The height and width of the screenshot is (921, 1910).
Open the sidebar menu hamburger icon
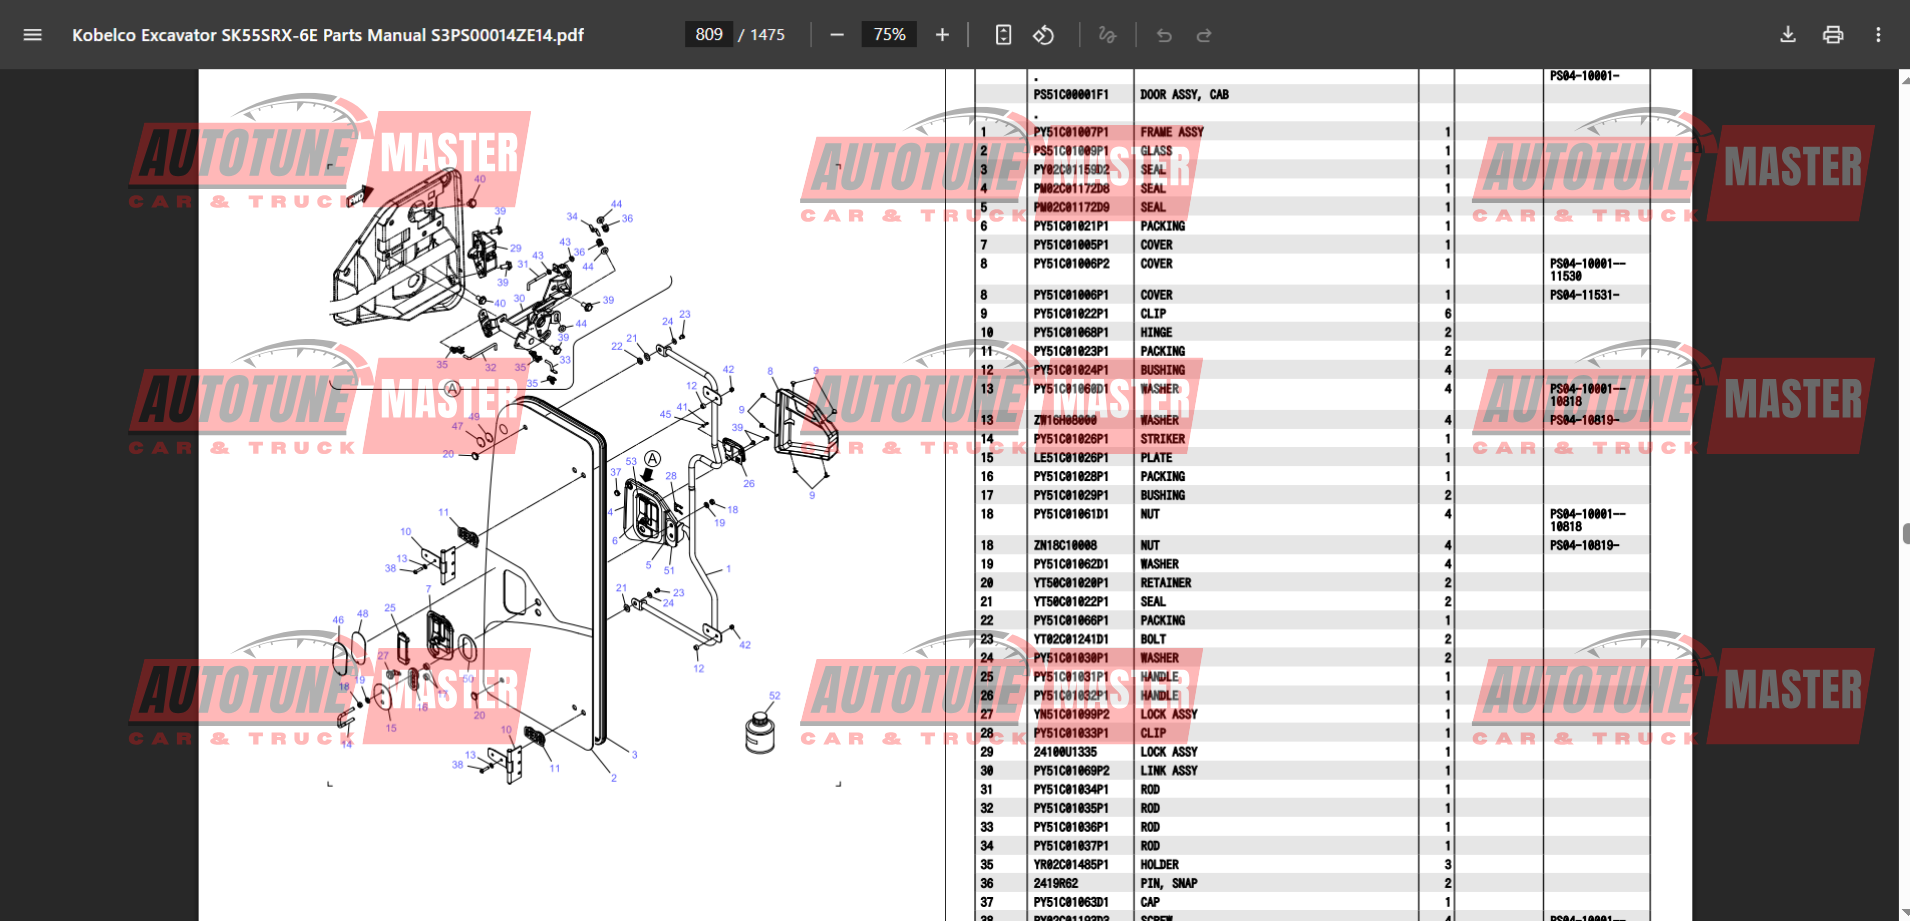point(32,35)
